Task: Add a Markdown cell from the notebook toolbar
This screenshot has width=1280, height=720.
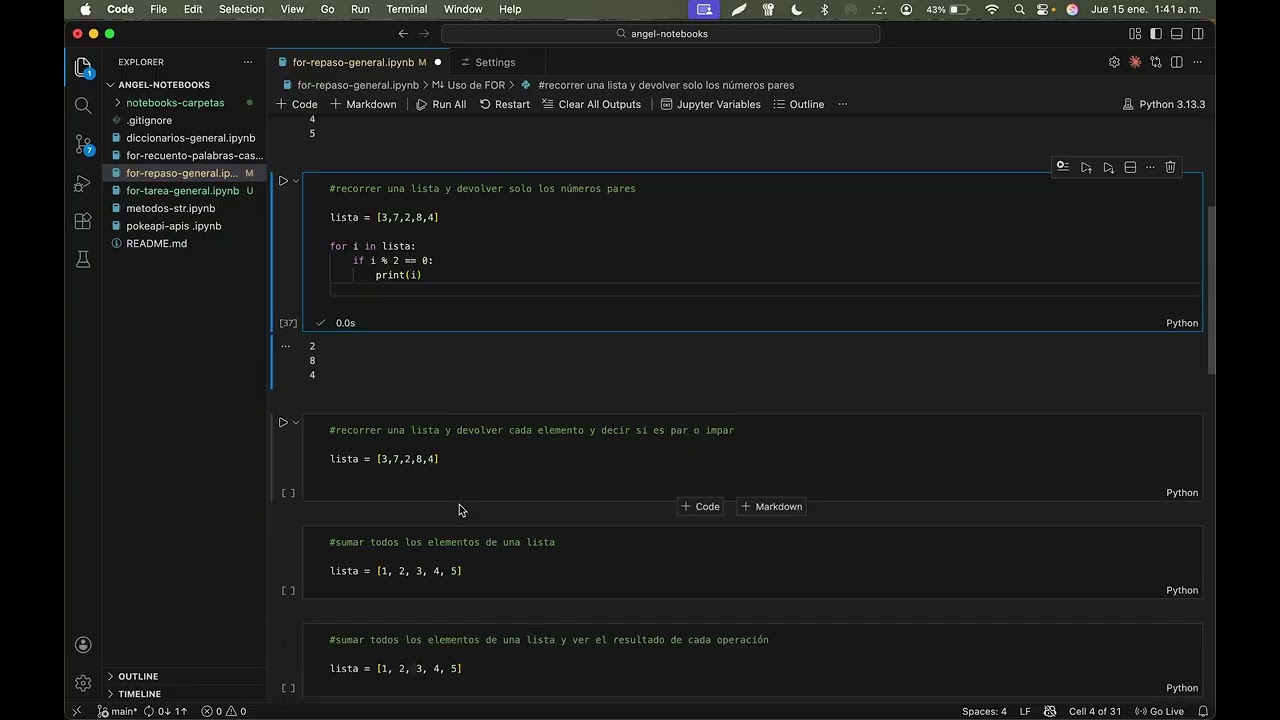Action: 363,104
